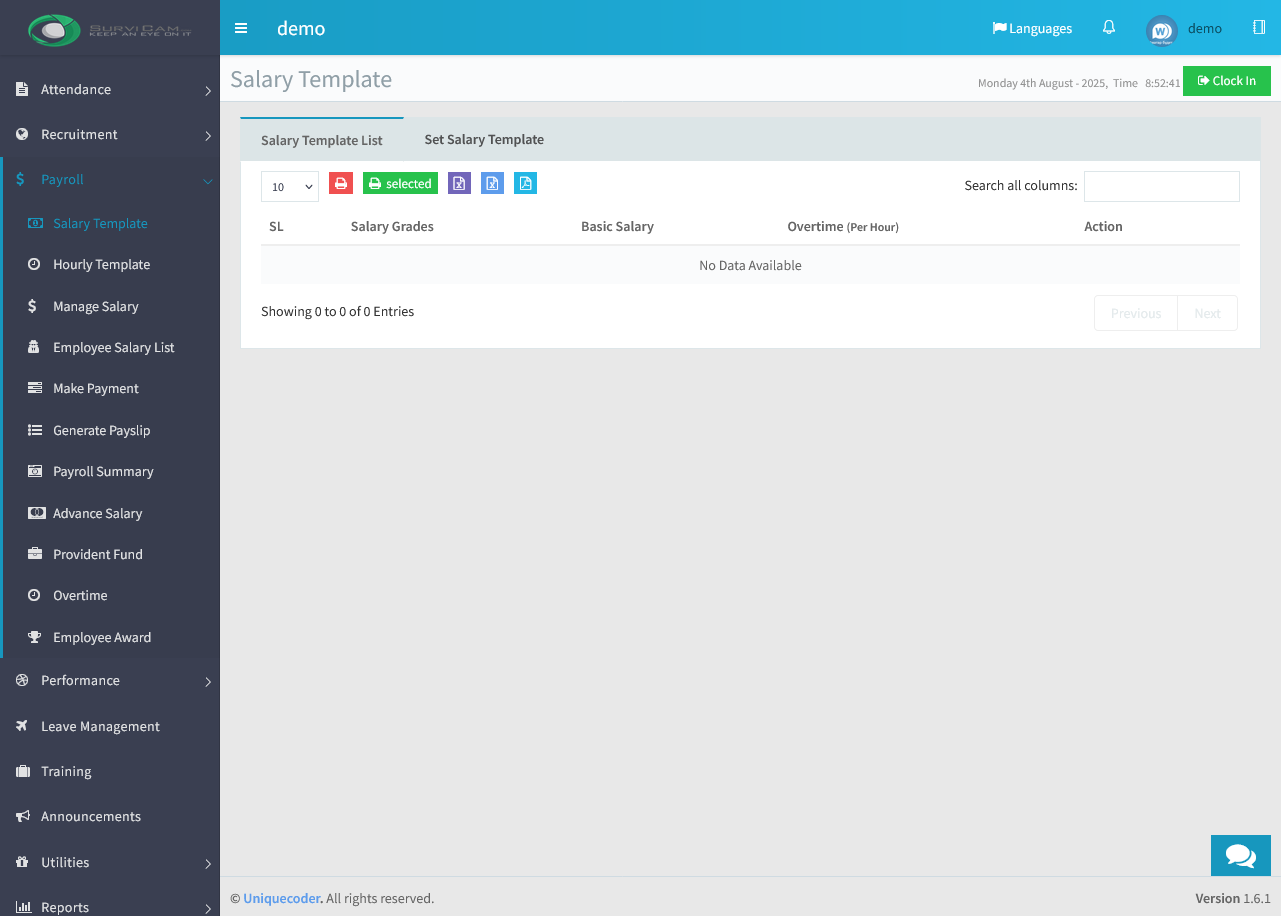Open Make Payment from the sidebar
This screenshot has height=916, width=1281.
(110, 389)
